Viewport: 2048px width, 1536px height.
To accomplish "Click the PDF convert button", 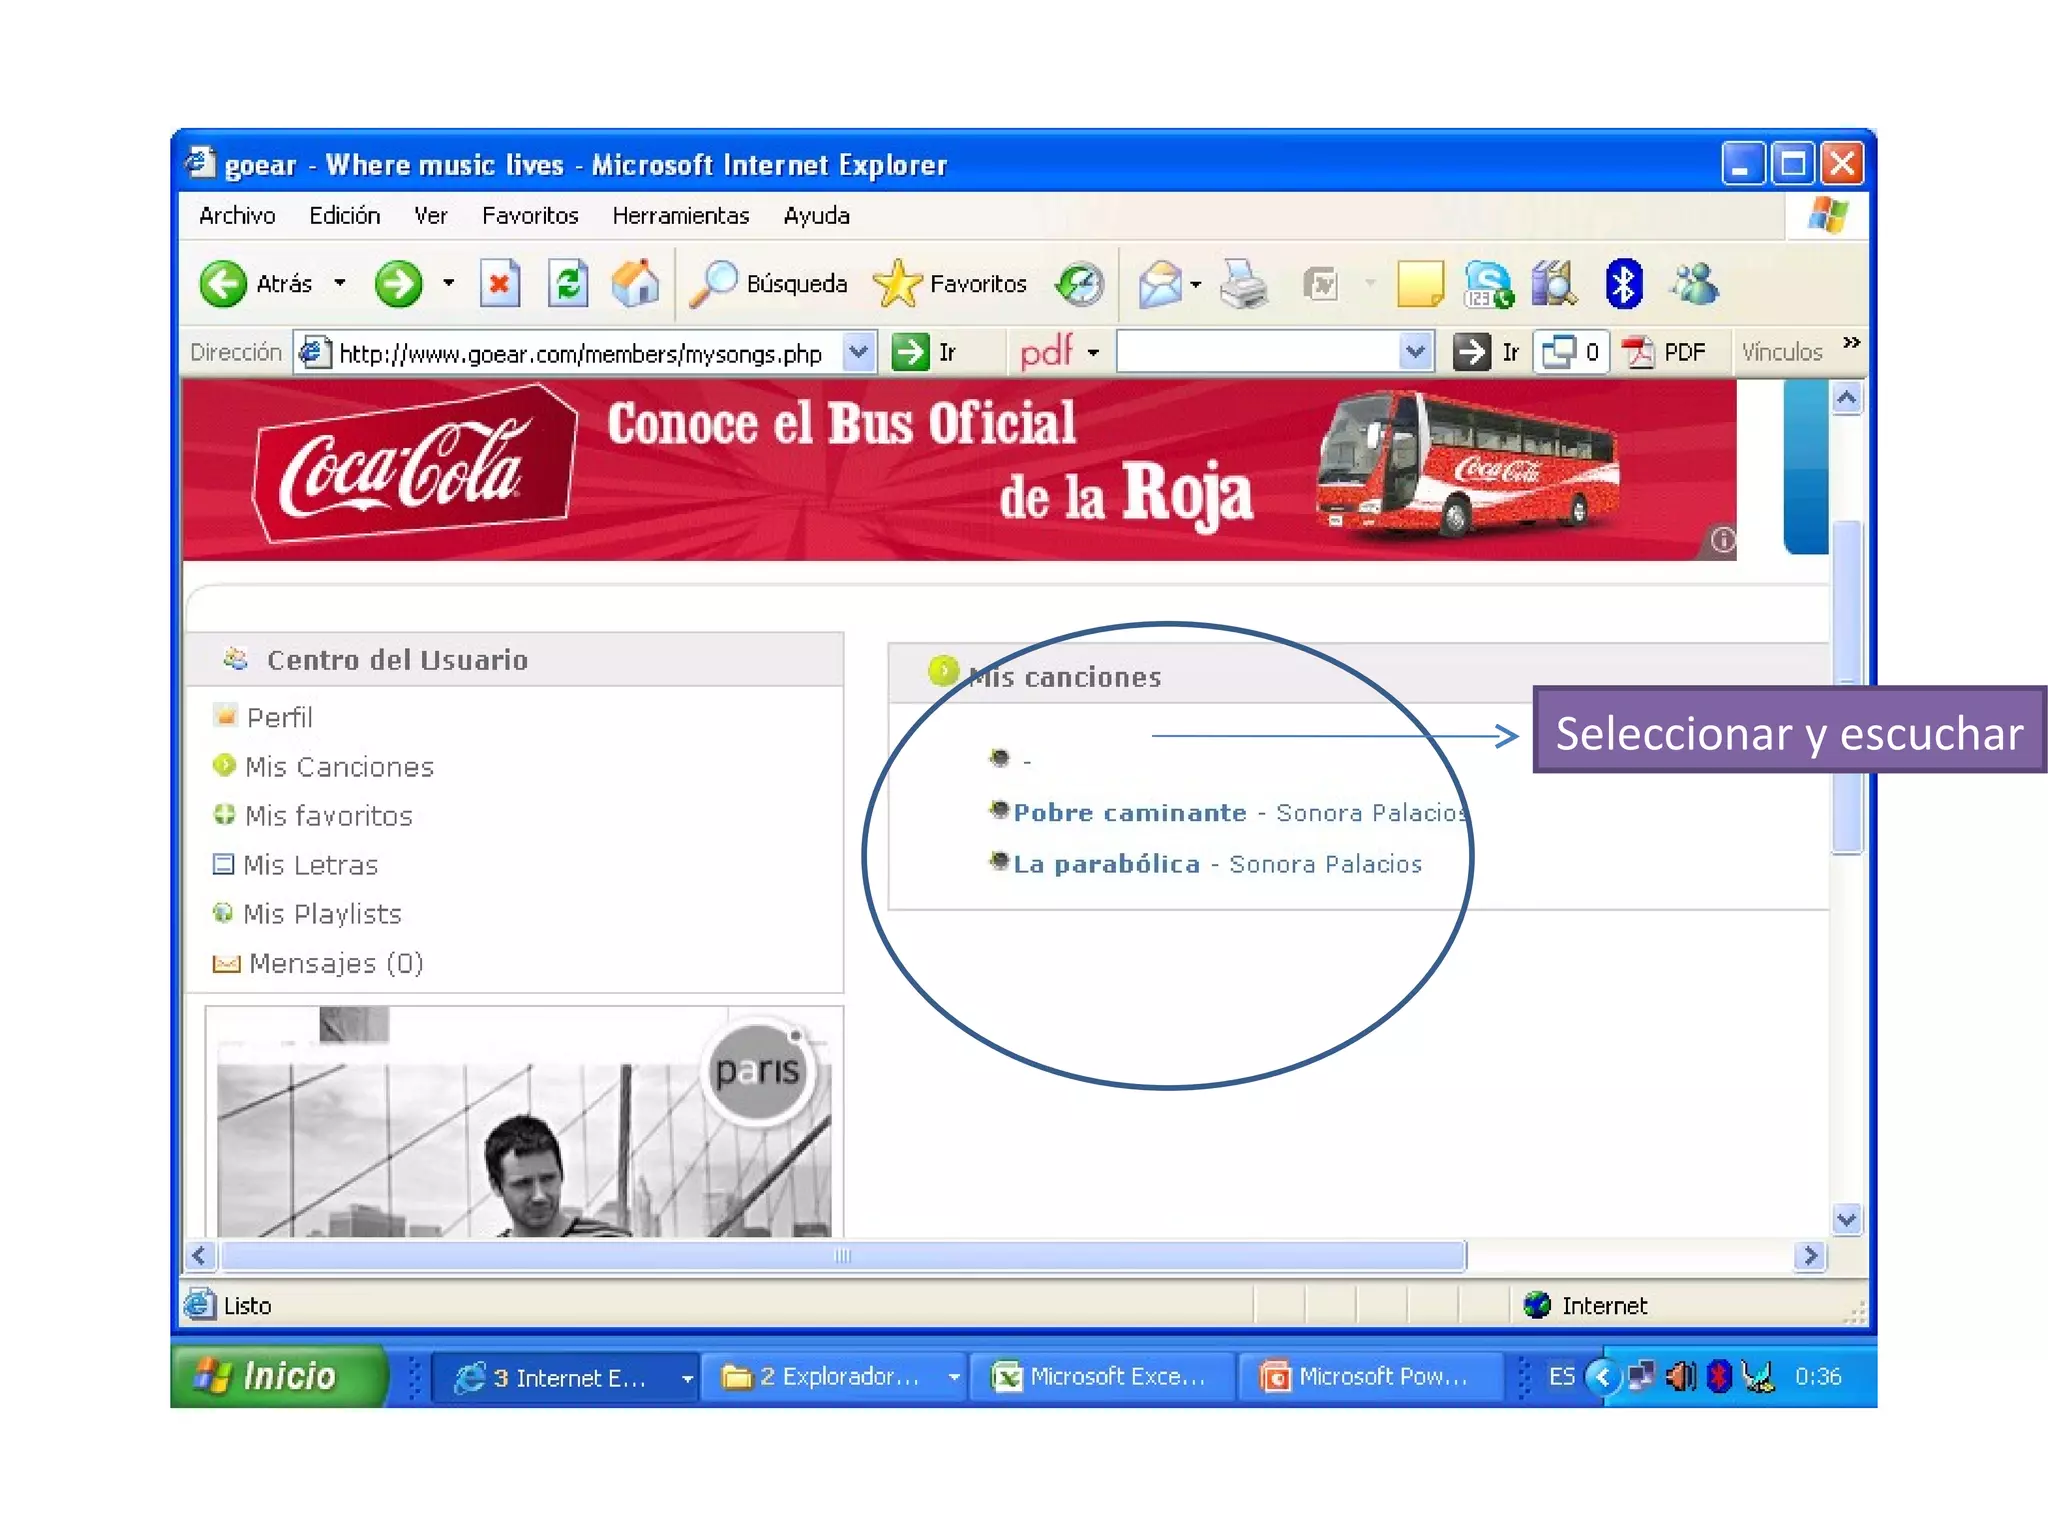I will point(1664,352).
